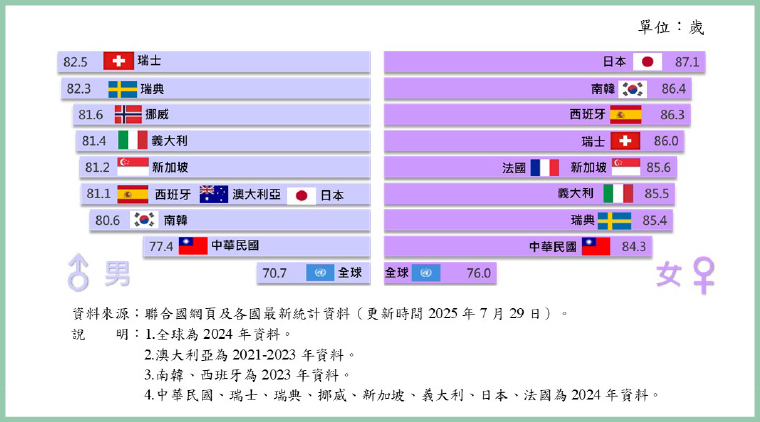This screenshot has height=422, width=760.
Task: Click the Norway flag icon
Action: point(128,114)
